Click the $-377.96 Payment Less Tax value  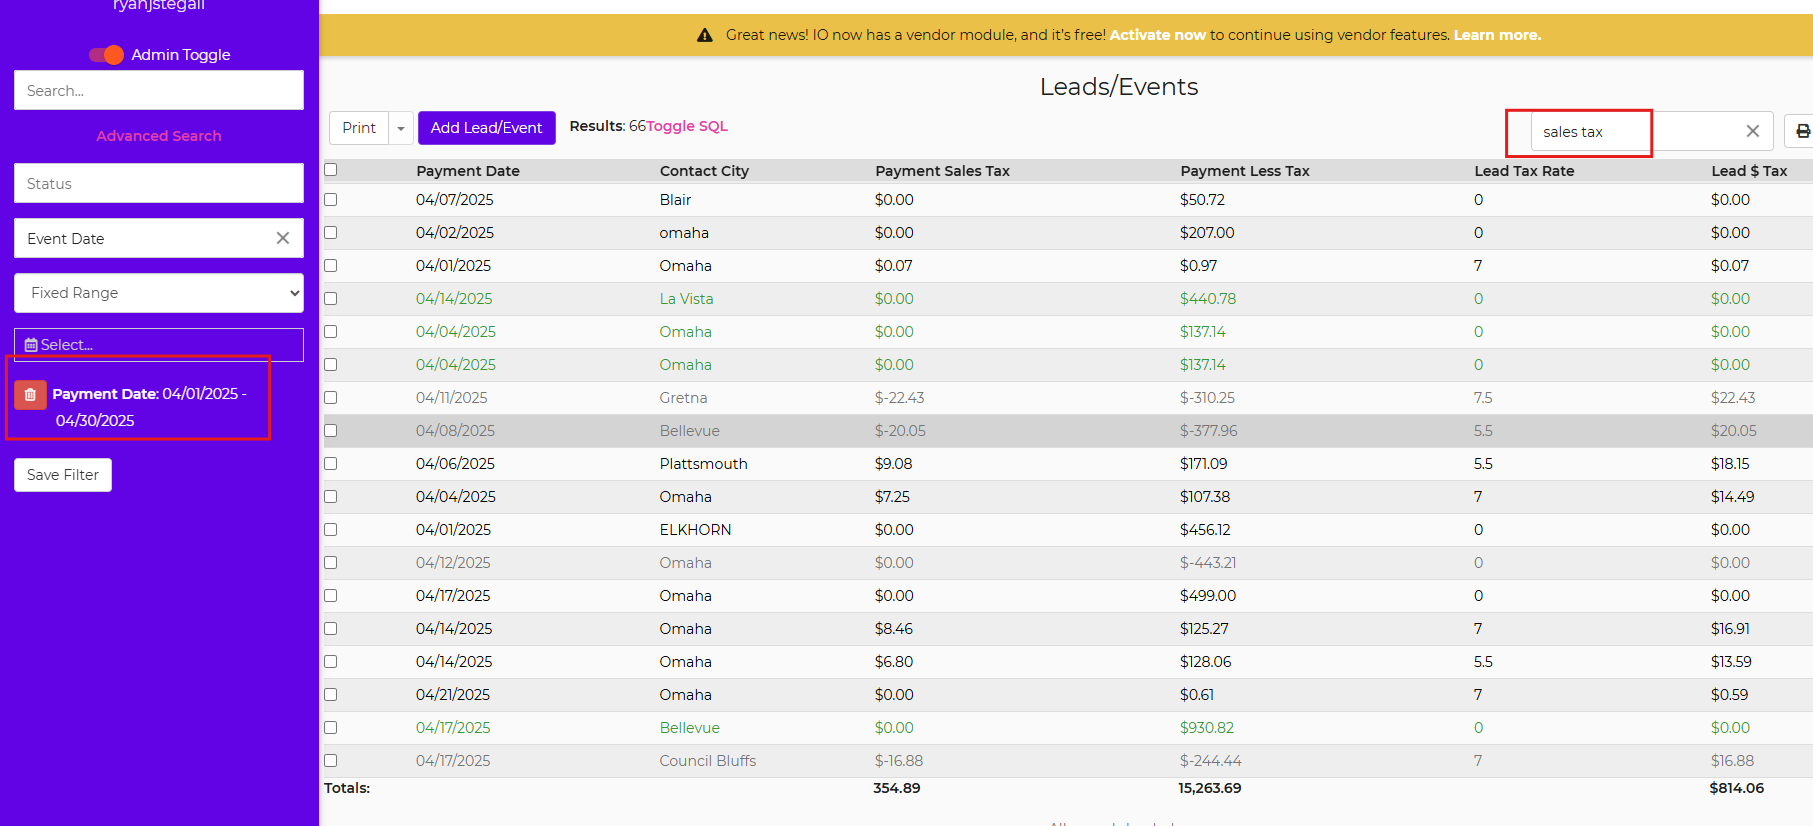1209,431
